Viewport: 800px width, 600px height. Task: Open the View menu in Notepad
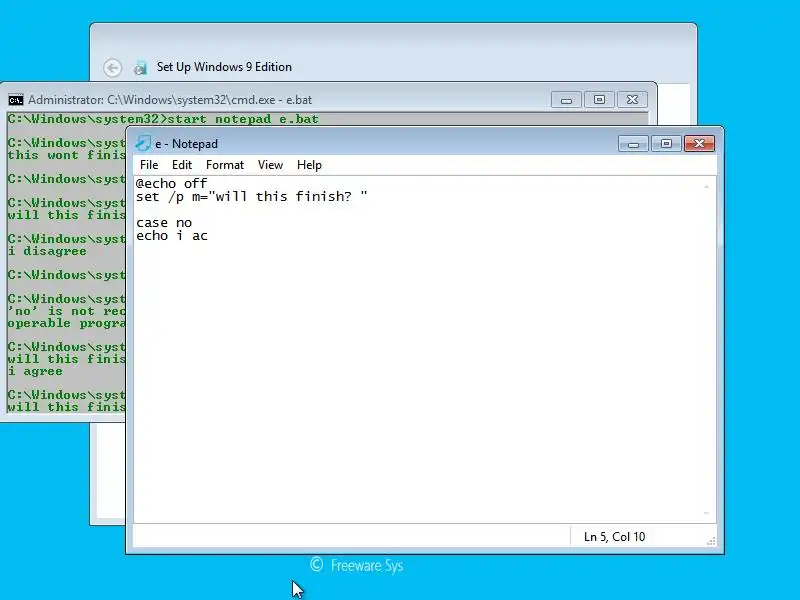click(x=270, y=165)
